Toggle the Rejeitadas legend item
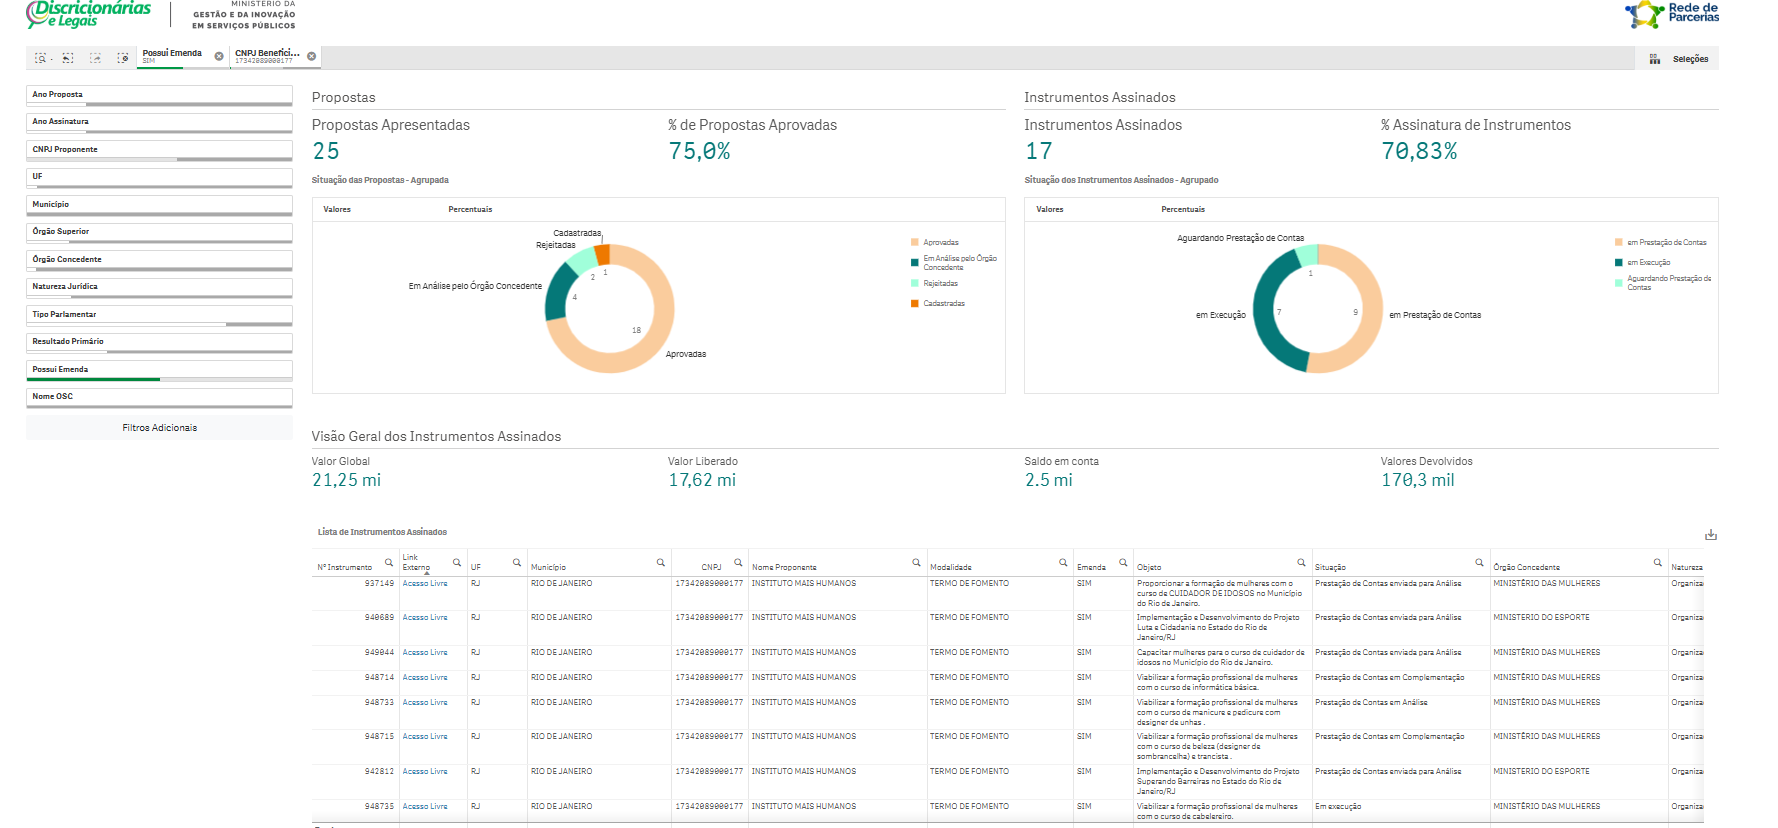 [940, 283]
